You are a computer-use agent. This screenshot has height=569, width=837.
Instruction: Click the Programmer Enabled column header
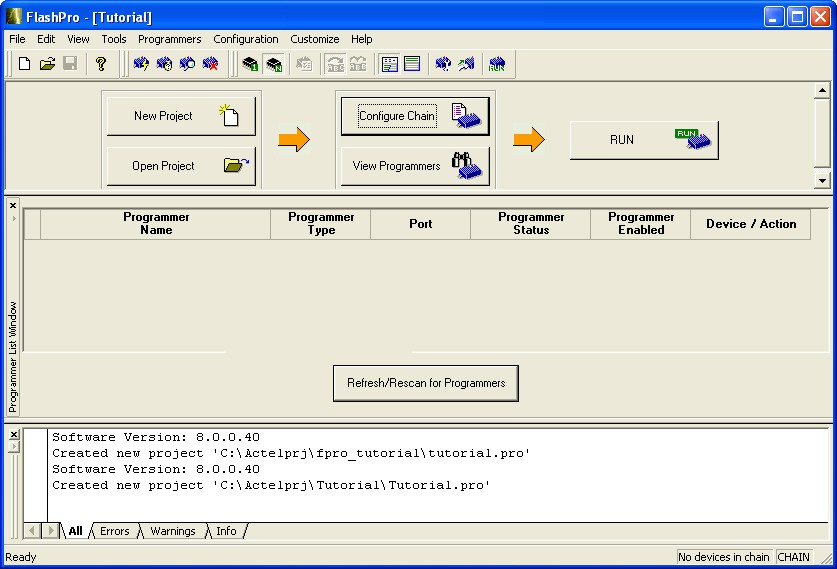pos(641,224)
